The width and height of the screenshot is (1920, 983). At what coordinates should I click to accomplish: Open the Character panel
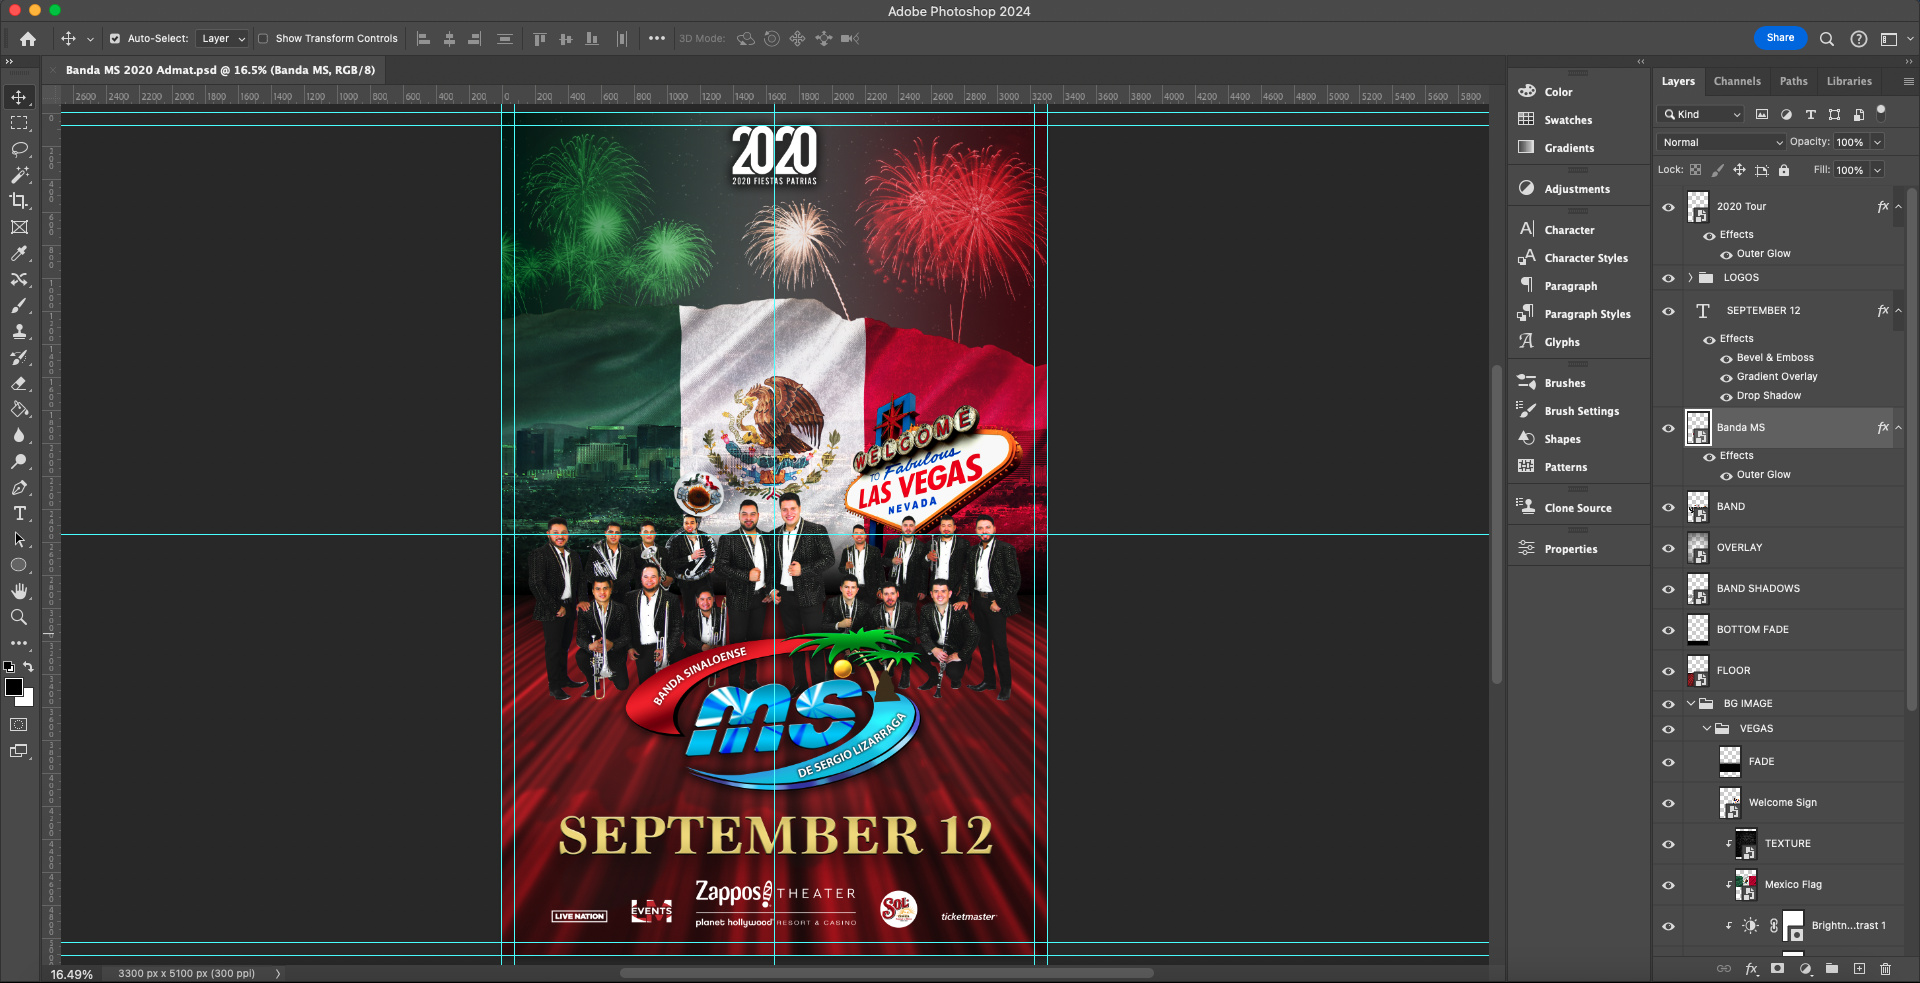[x=1569, y=230]
